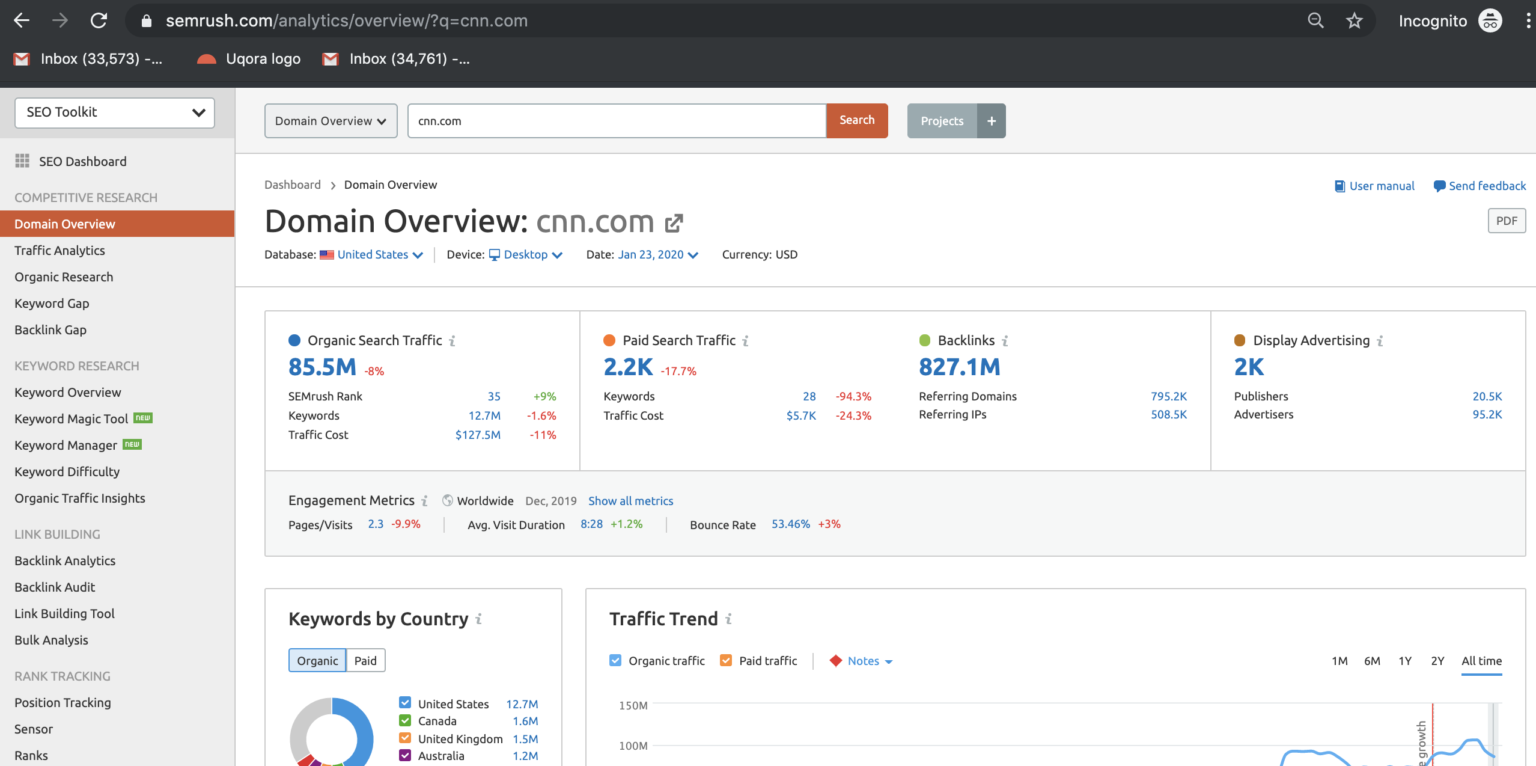Export the report using the PDF button
The height and width of the screenshot is (766, 1536).
click(1506, 220)
